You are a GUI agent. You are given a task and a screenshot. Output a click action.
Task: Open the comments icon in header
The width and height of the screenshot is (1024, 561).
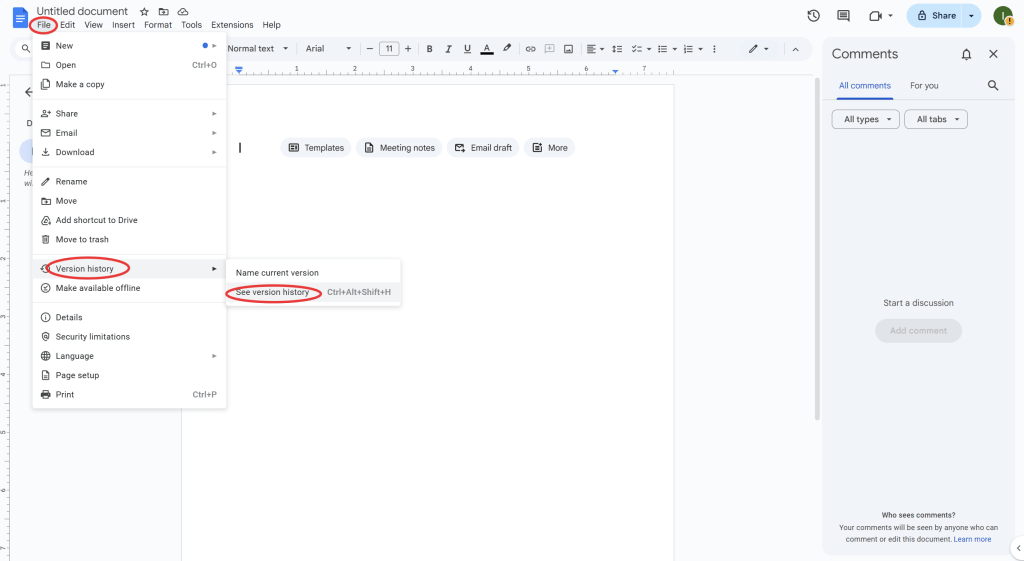coord(843,16)
